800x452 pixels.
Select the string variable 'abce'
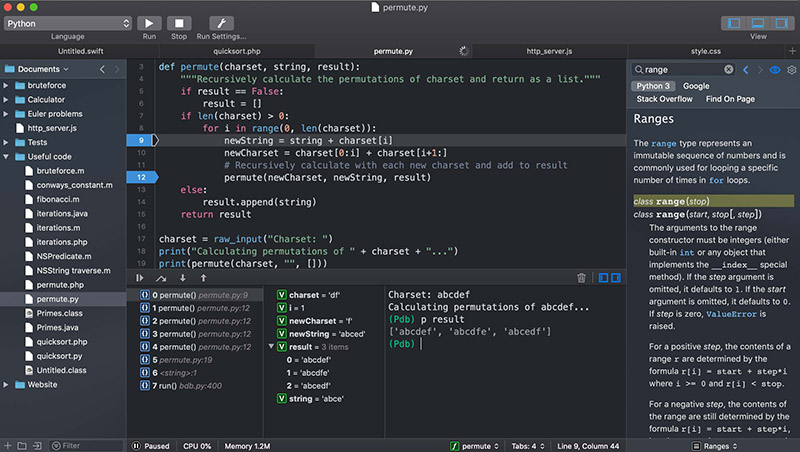310,398
